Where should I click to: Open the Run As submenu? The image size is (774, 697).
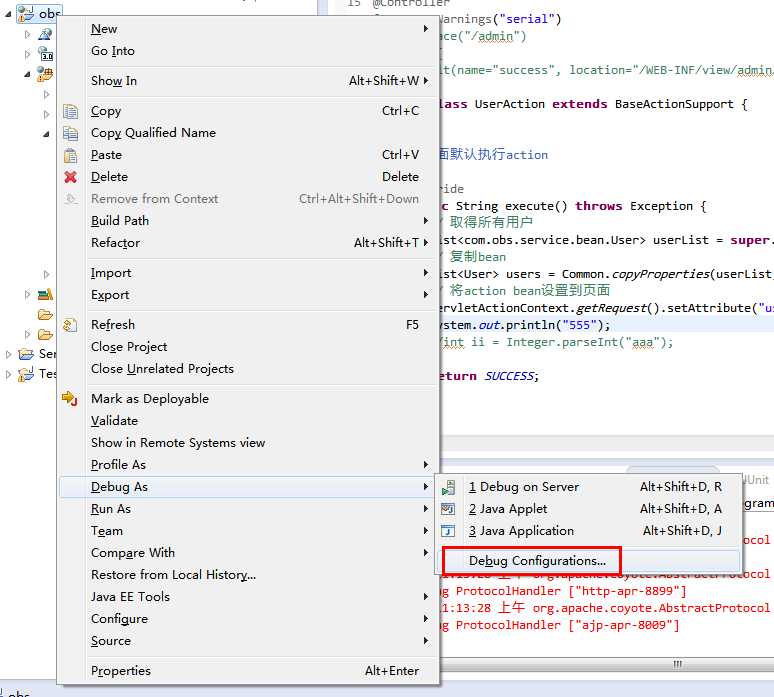point(248,509)
